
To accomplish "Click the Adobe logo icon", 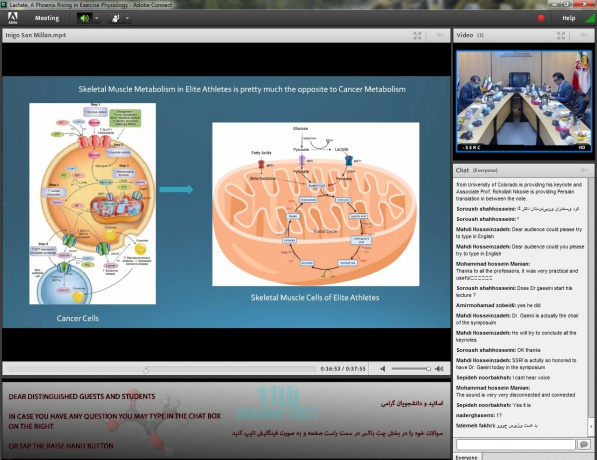I will tap(13, 18).
